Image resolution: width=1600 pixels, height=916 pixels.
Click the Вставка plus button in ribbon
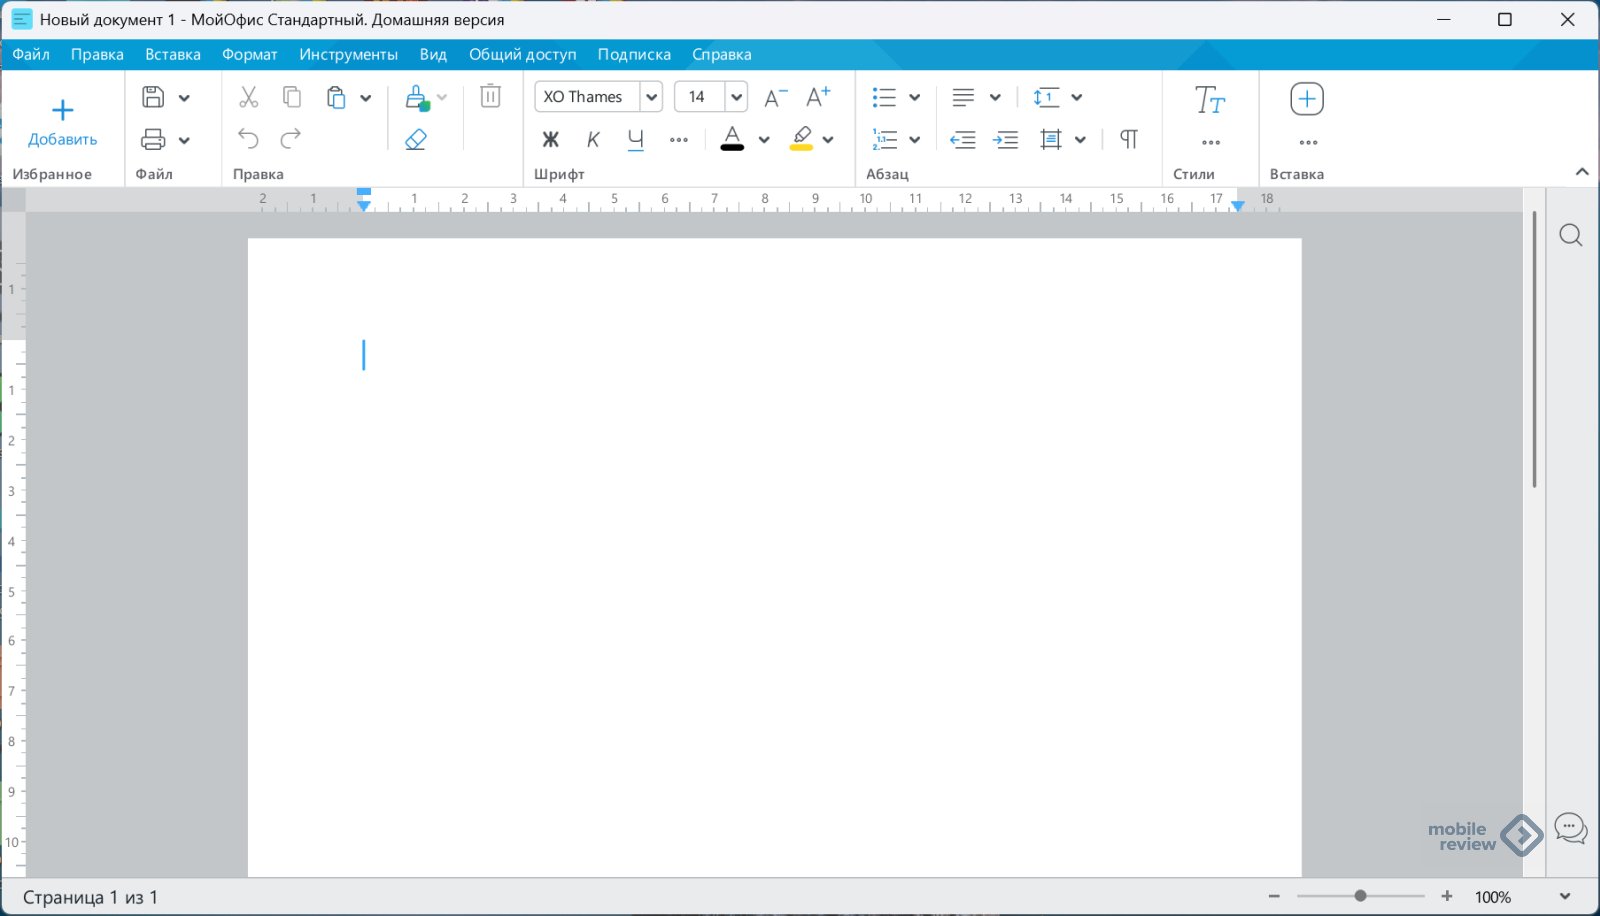click(1307, 99)
